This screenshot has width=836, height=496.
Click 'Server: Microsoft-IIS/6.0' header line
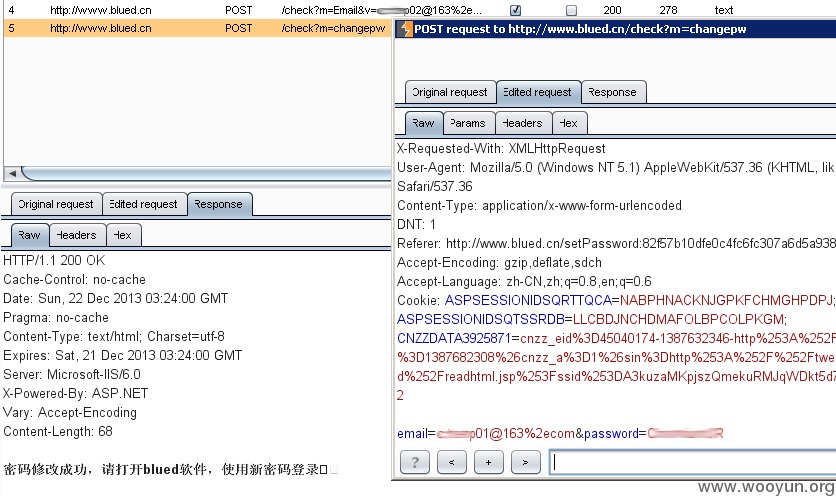click(72, 374)
